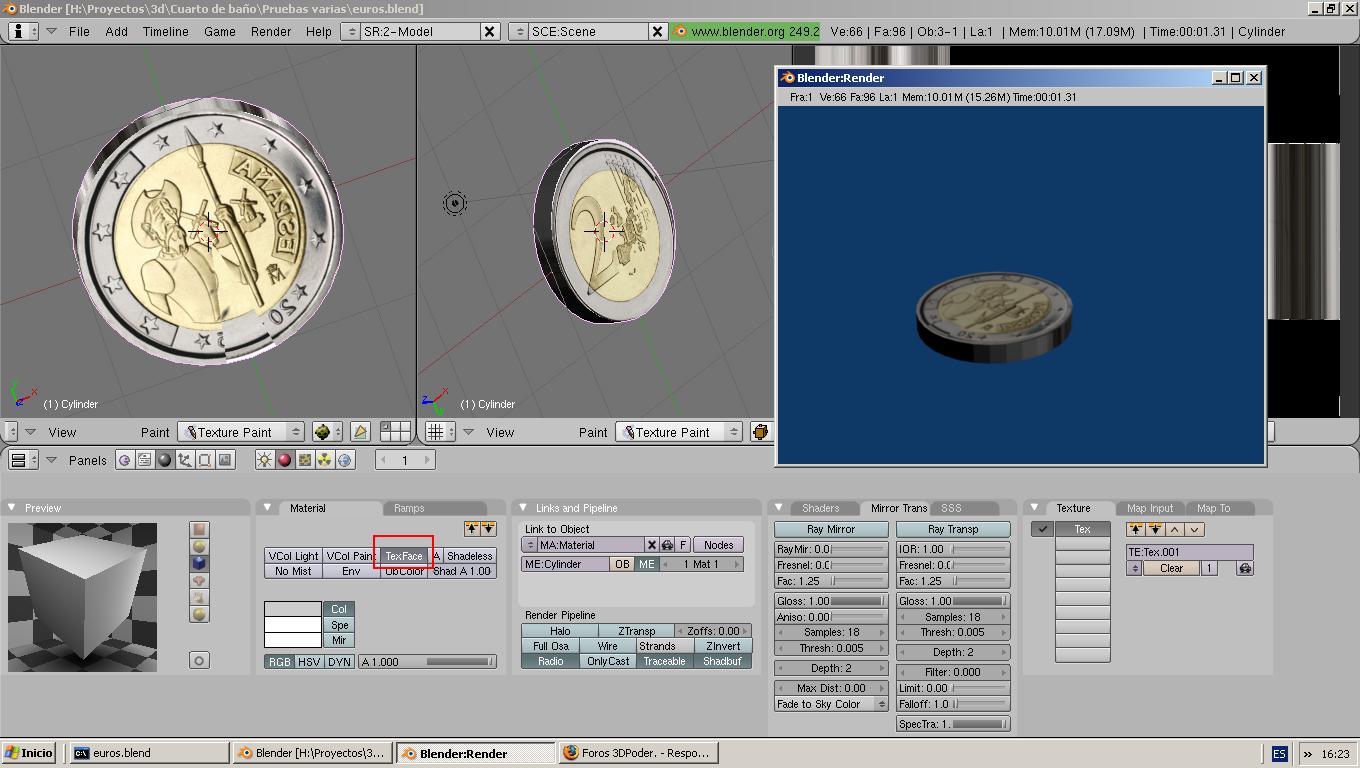Set preview type to cube

pyautogui.click(x=199, y=564)
